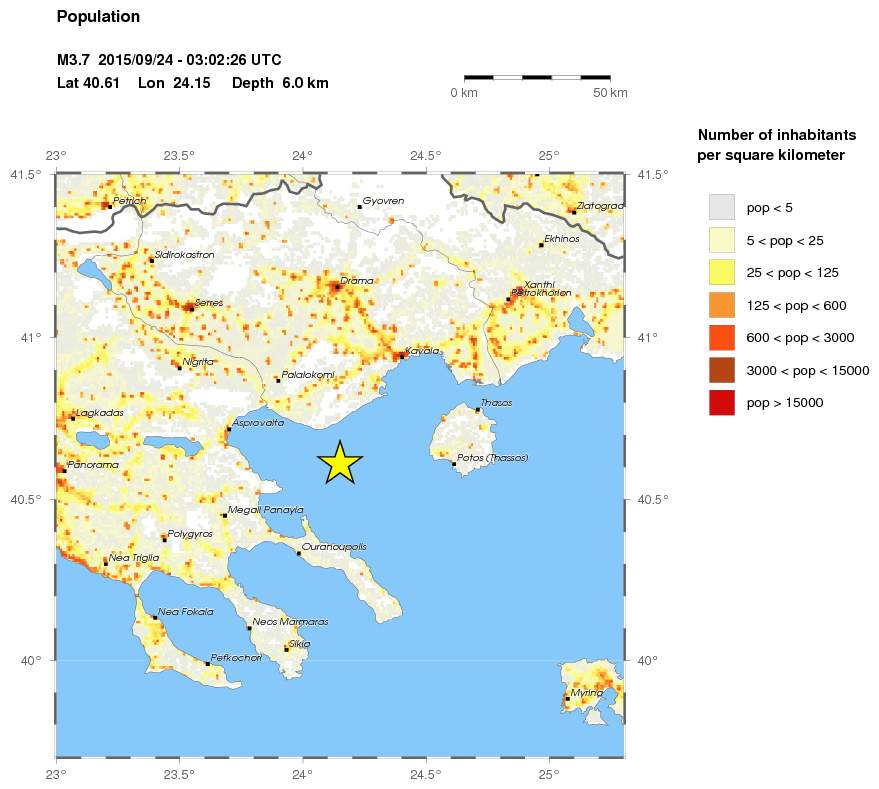Click the Petrich town marker

click(110, 206)
